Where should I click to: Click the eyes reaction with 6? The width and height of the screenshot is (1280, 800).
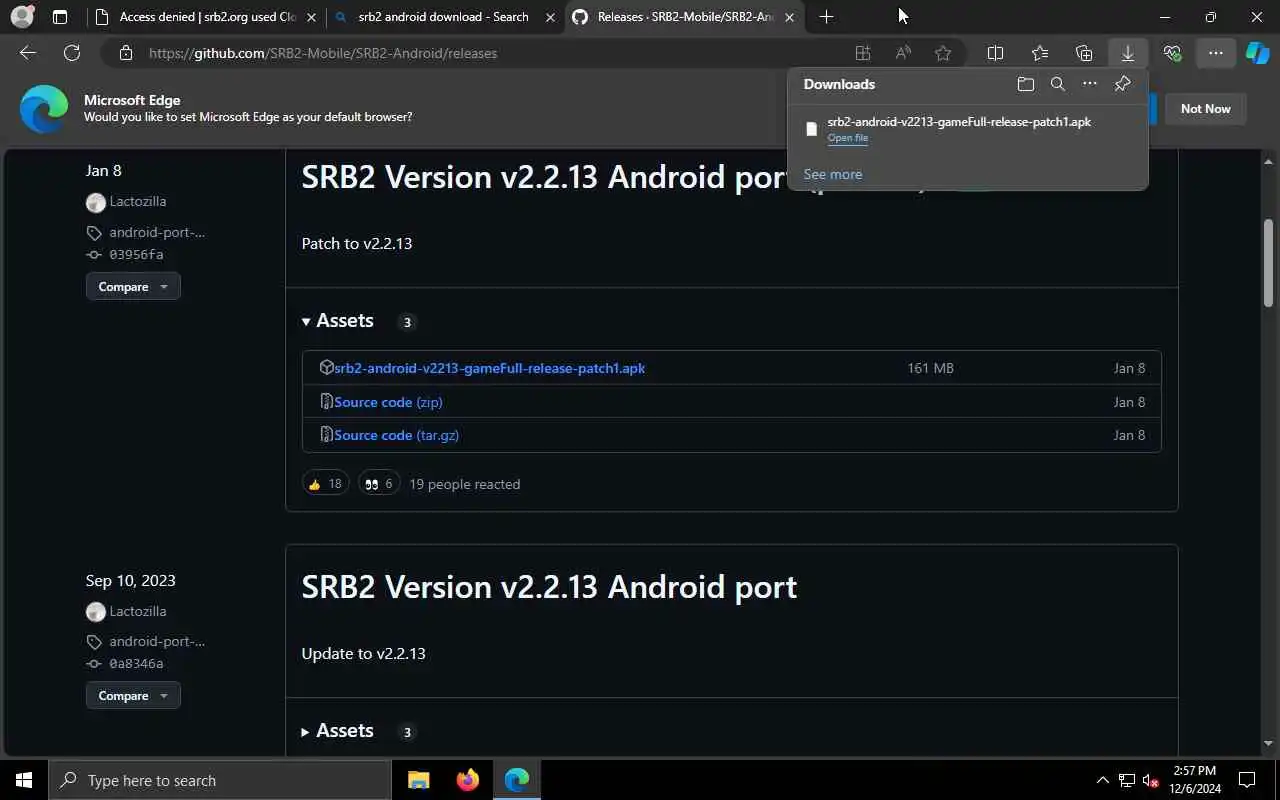pyautogui.click(x=379, y=484)
